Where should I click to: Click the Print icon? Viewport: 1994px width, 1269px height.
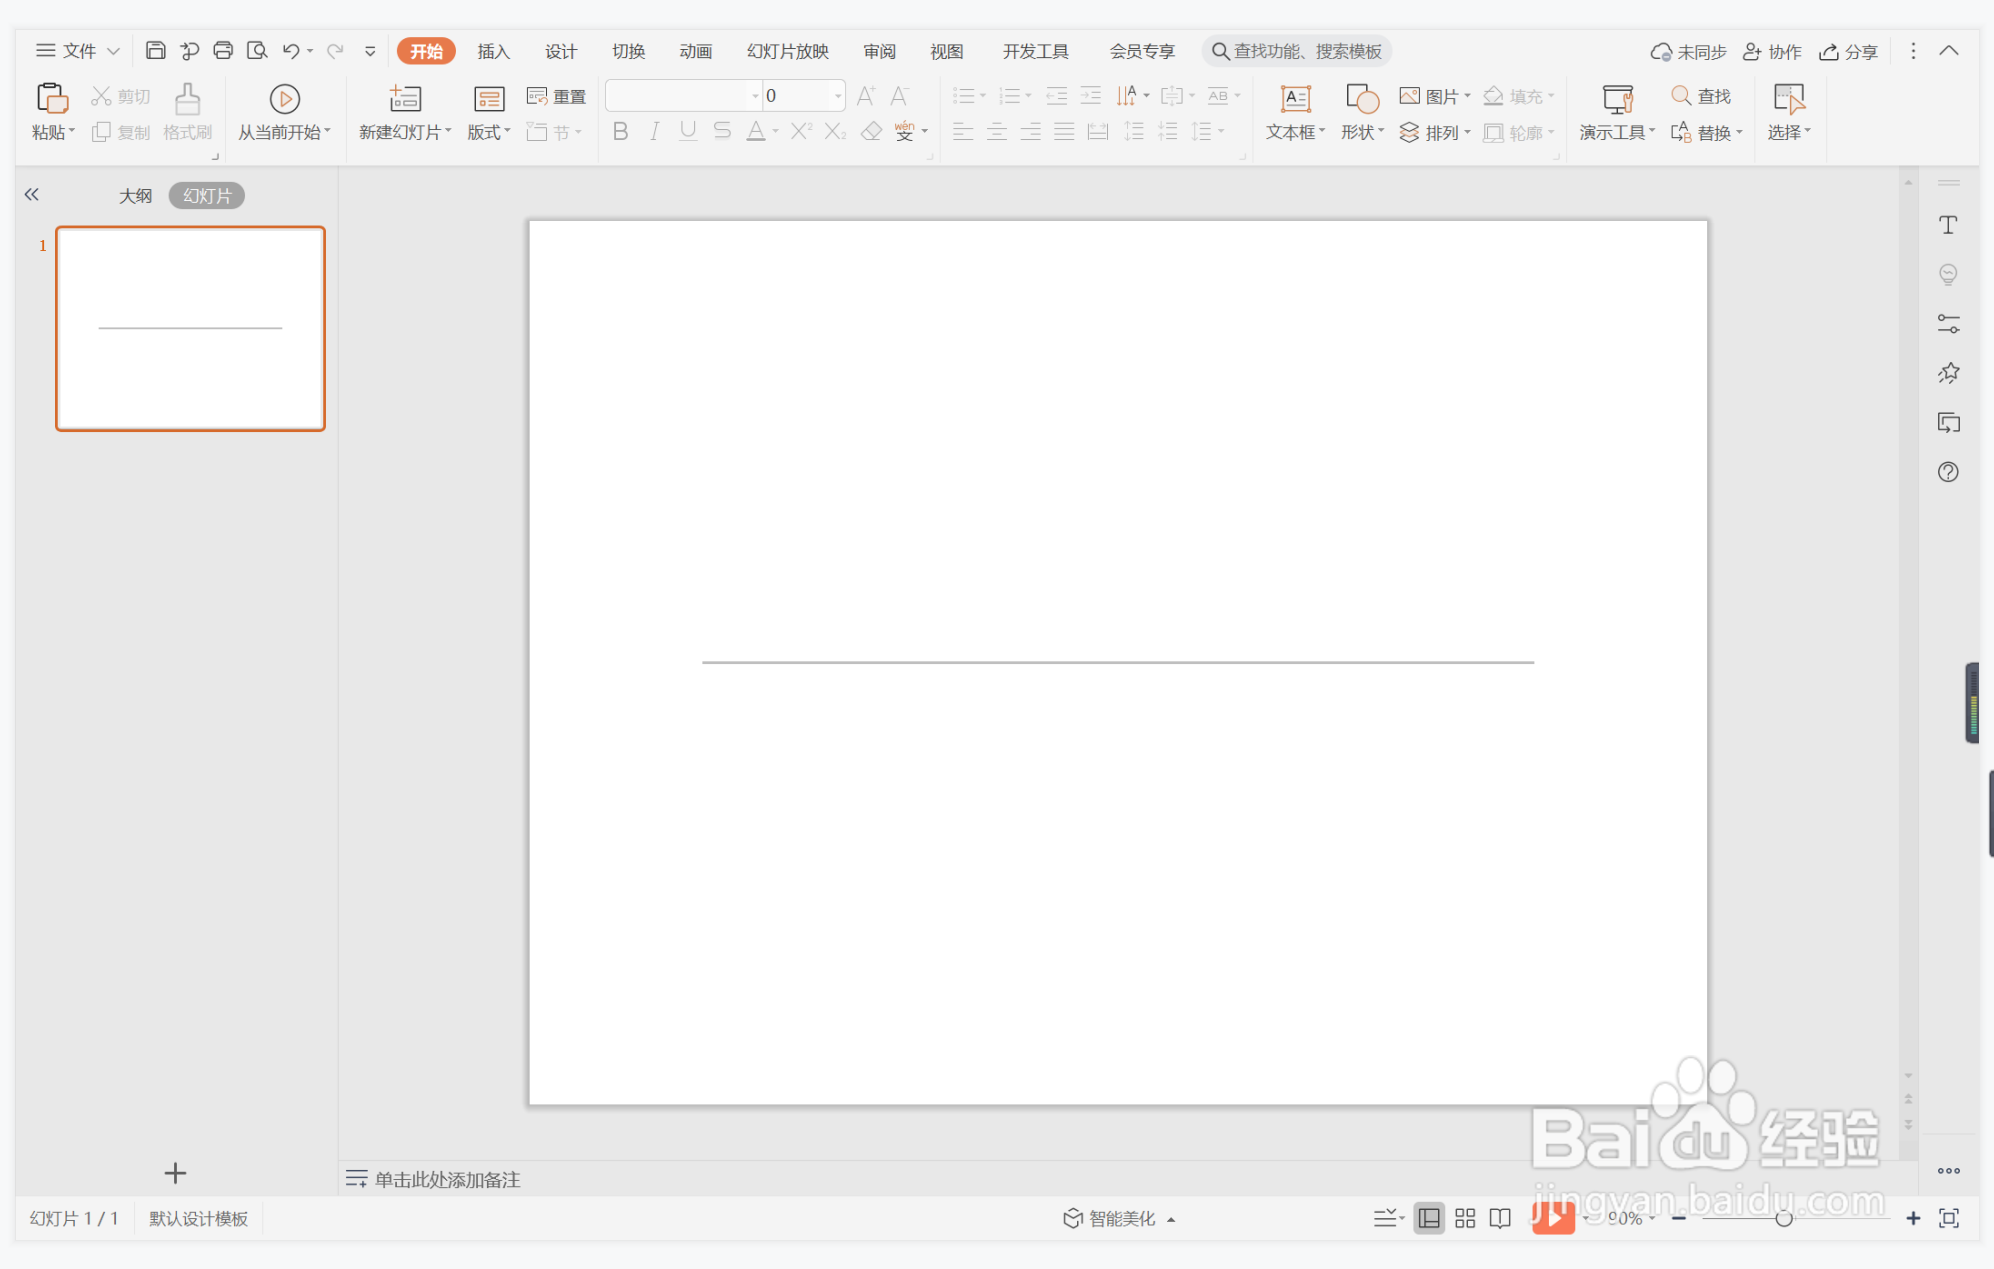tap(223, 50)
